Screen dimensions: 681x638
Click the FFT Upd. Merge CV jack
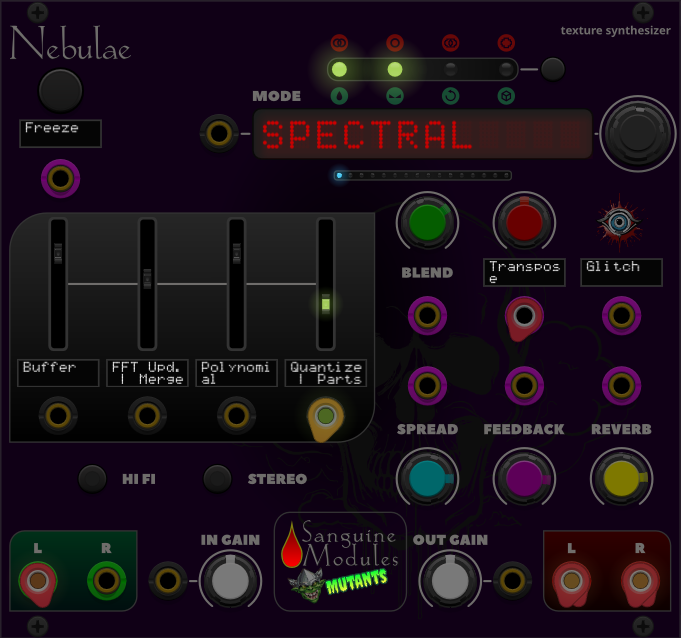coord(147,416)
